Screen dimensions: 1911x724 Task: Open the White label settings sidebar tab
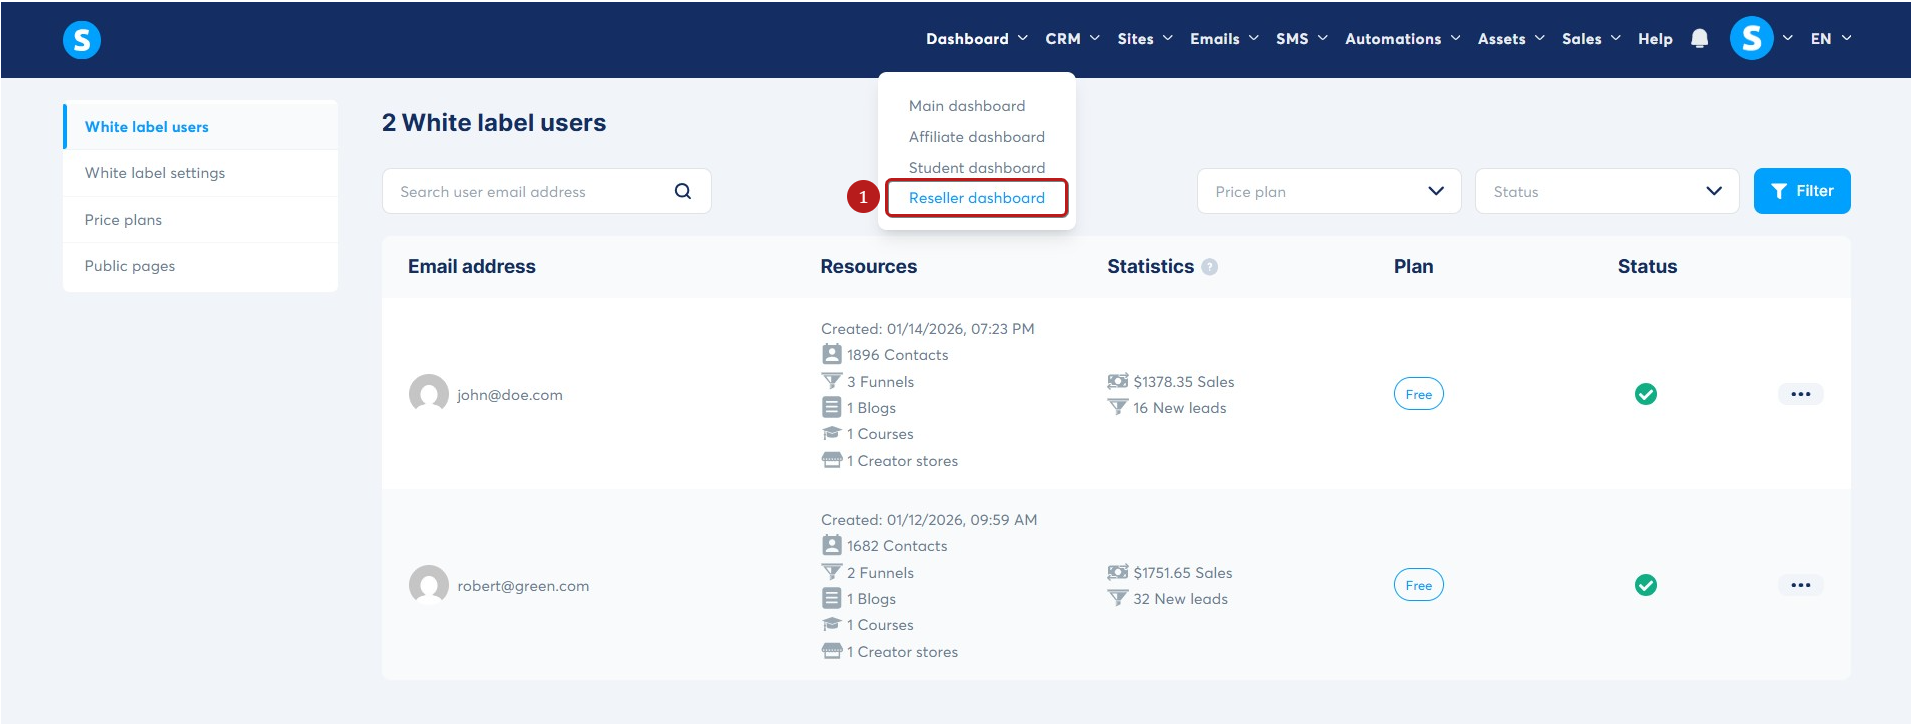tap(200, 173)
